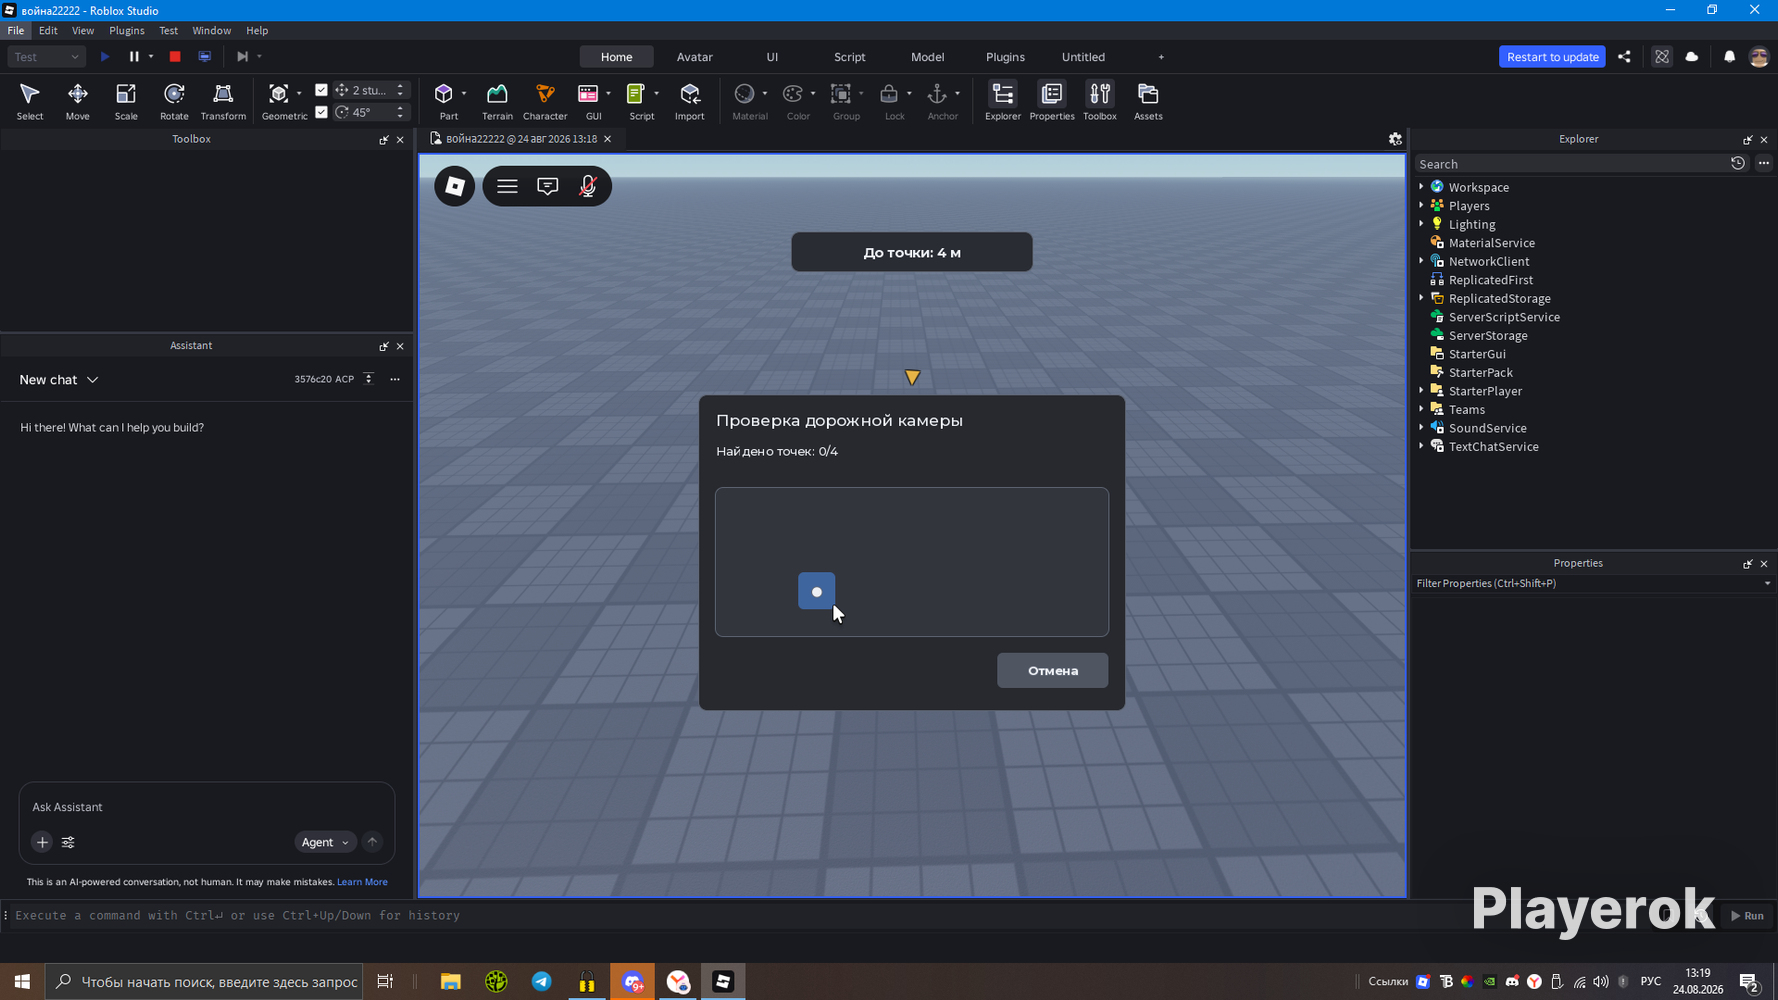Viewport: 1778px width, 1000px height.
Task: Increase the 45° rotation snap stepper
Action: (401, 108)
